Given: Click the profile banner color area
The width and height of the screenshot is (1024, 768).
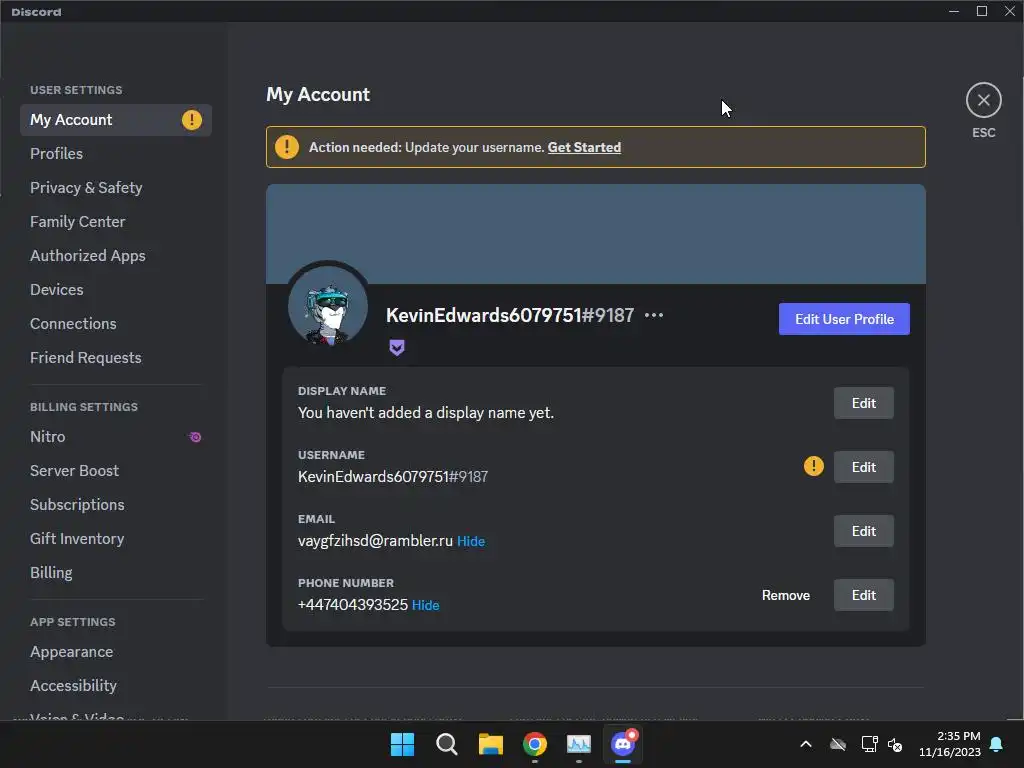Looking at the screenshot, I should (596, 234).
